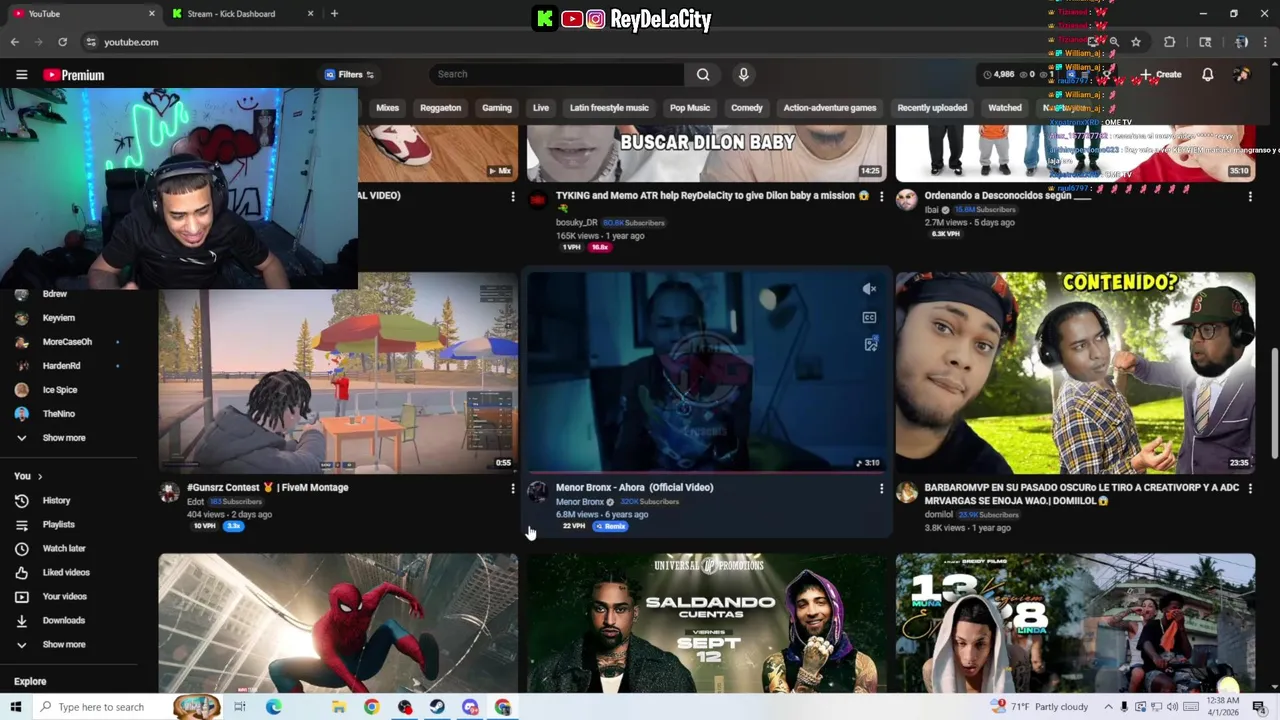
Task: Expand Show more under subscriptions
Action: click(x=63, y=437)
